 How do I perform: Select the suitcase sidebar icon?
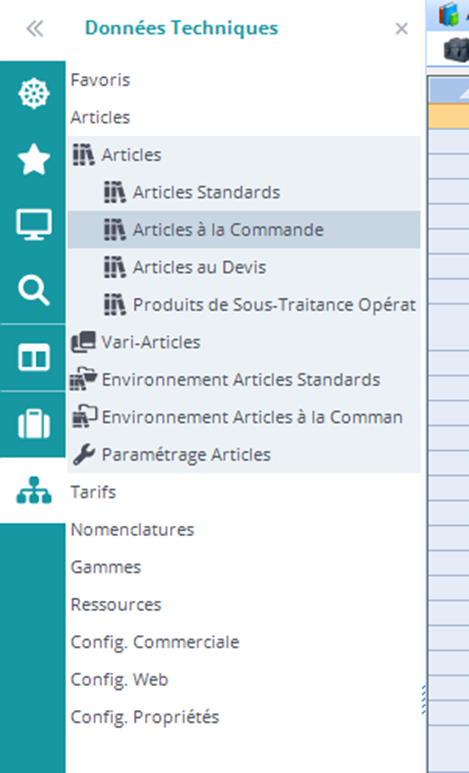tap(34, 423)
